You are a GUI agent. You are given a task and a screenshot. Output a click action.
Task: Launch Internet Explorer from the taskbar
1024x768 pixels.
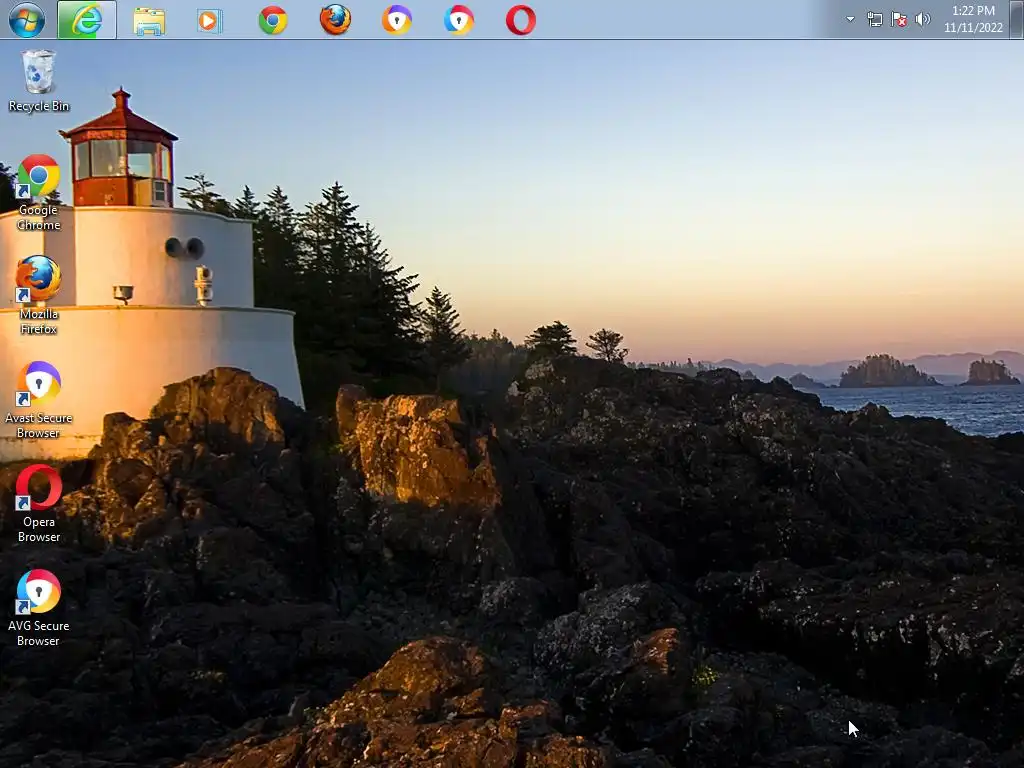click(x=87, y=20)
